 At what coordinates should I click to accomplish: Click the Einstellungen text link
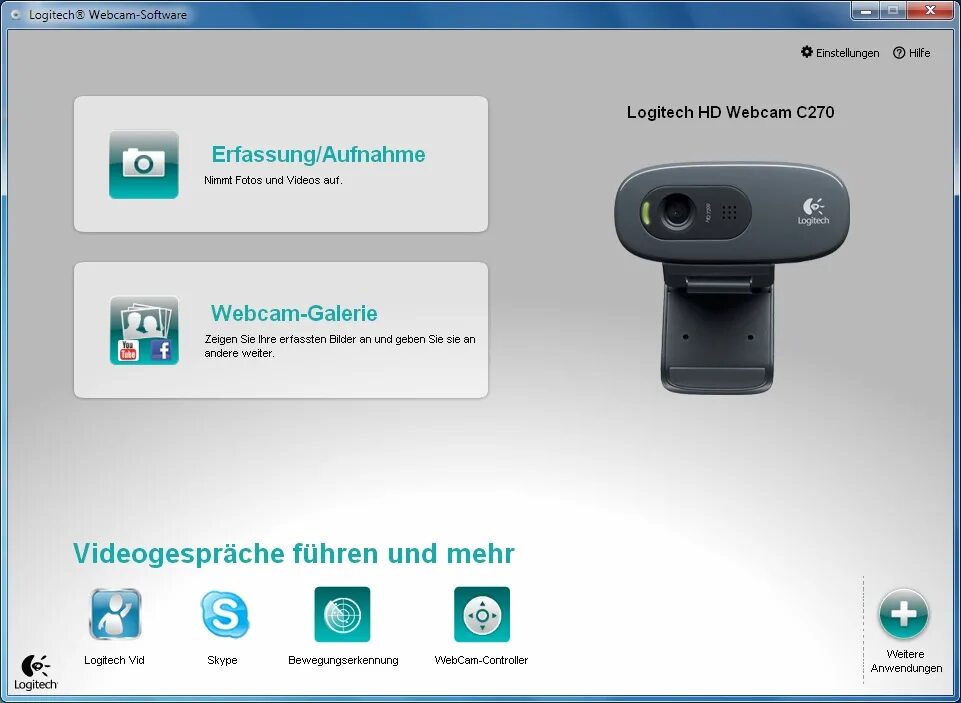point(847,53)
